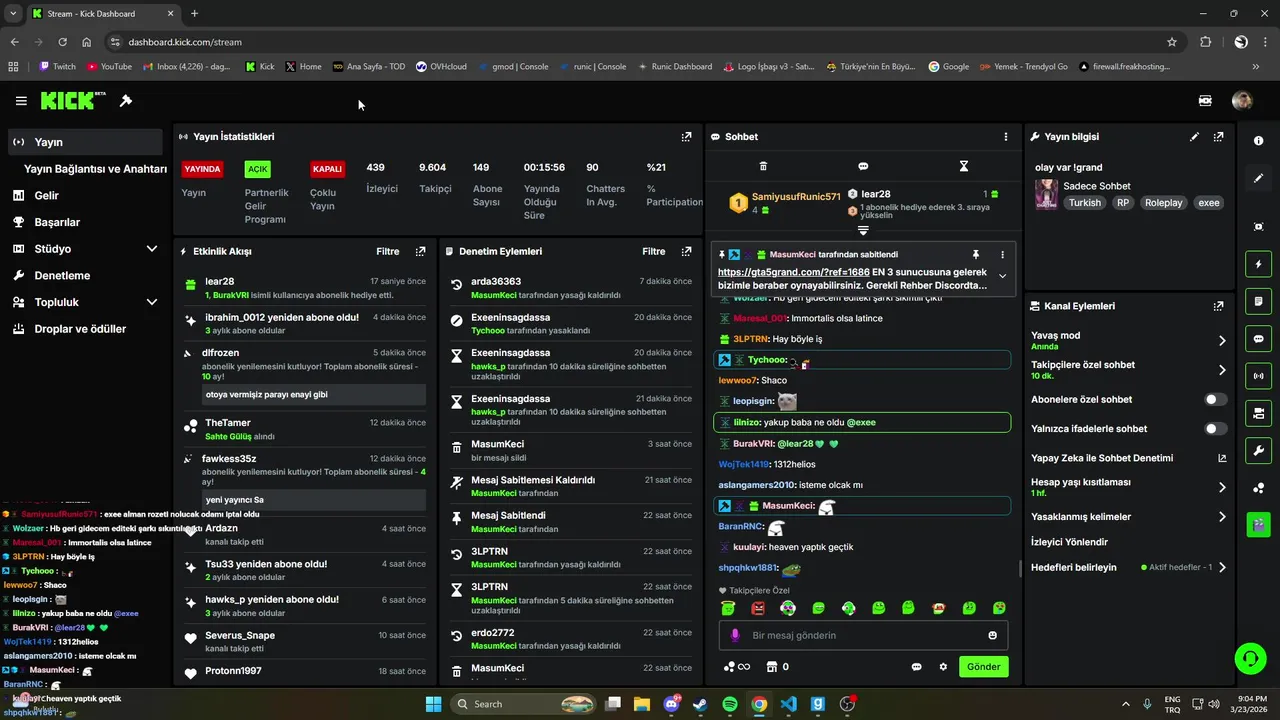The image size is (1280, 720).
Task: Open Steam from the Windows taskbar
Action: click(700, 704)
